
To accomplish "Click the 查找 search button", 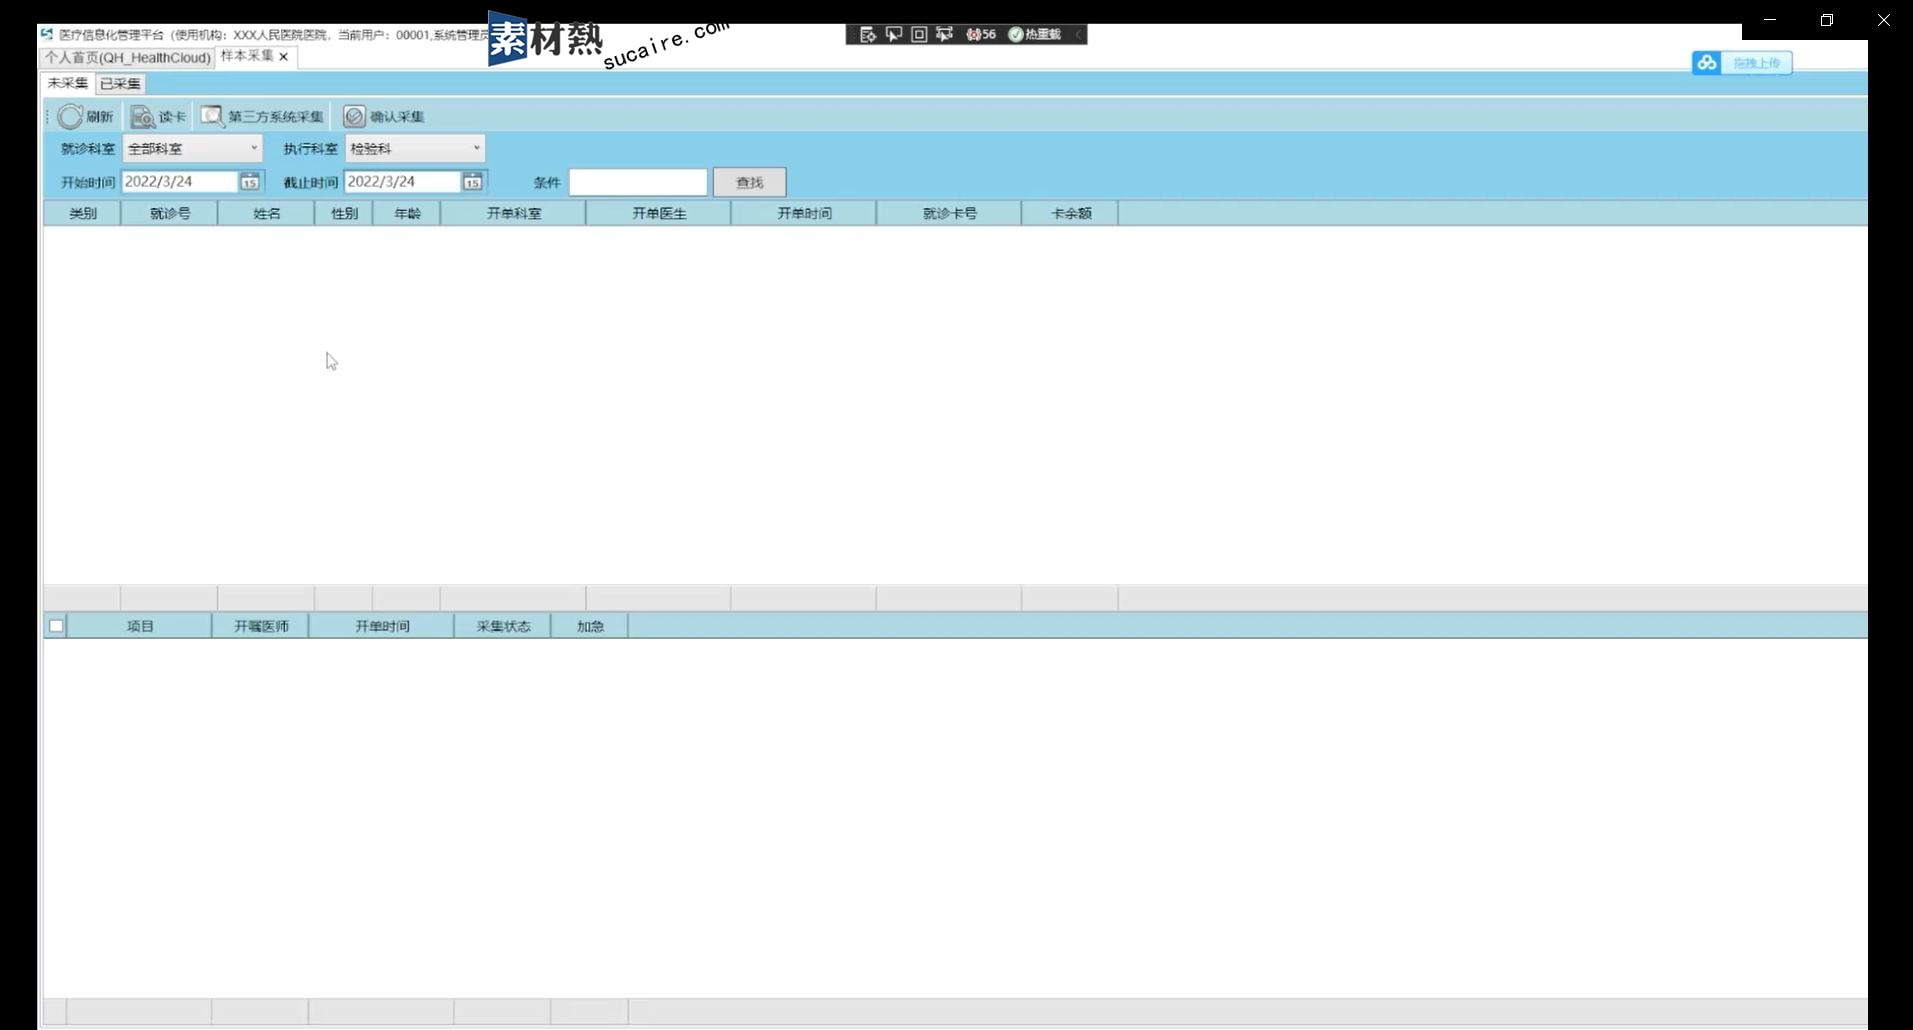I will (x=749, y=182).
